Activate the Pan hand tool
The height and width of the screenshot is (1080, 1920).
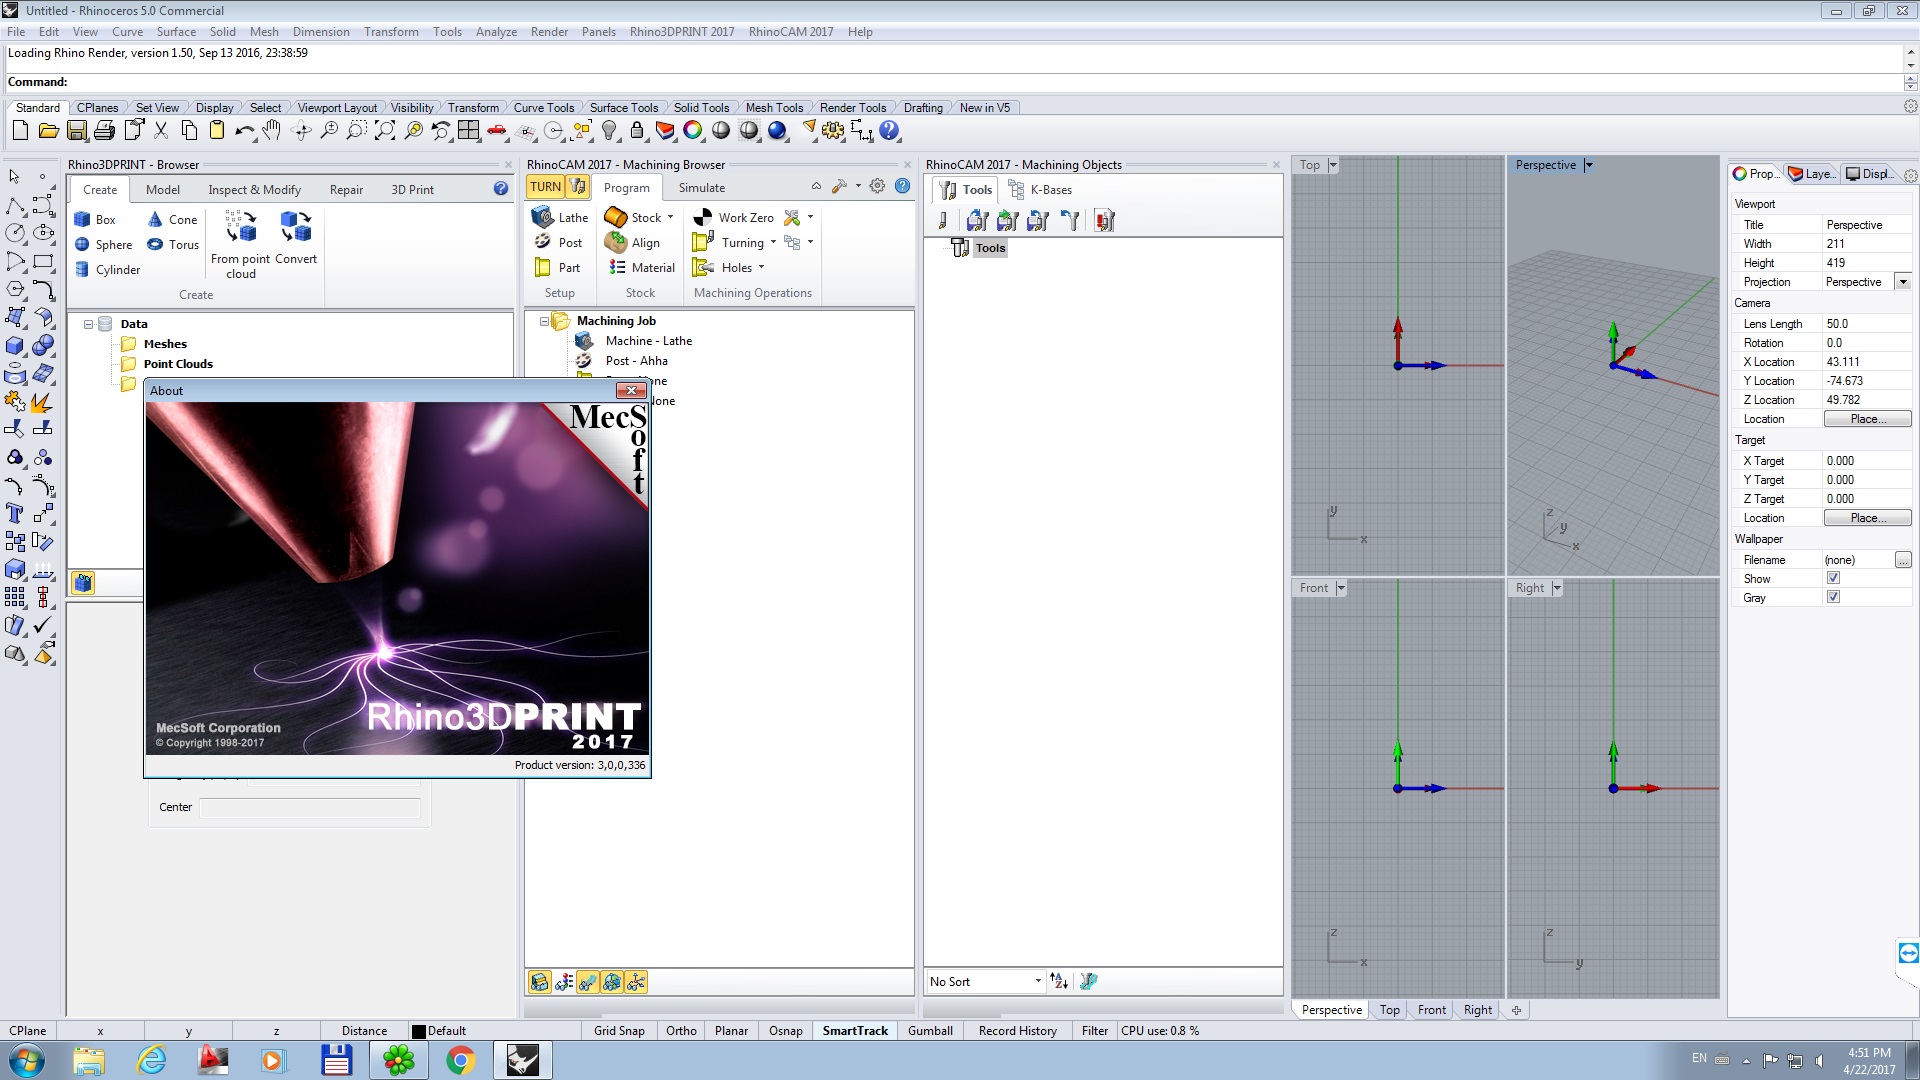pyautogui.click(x=272, y=131)
